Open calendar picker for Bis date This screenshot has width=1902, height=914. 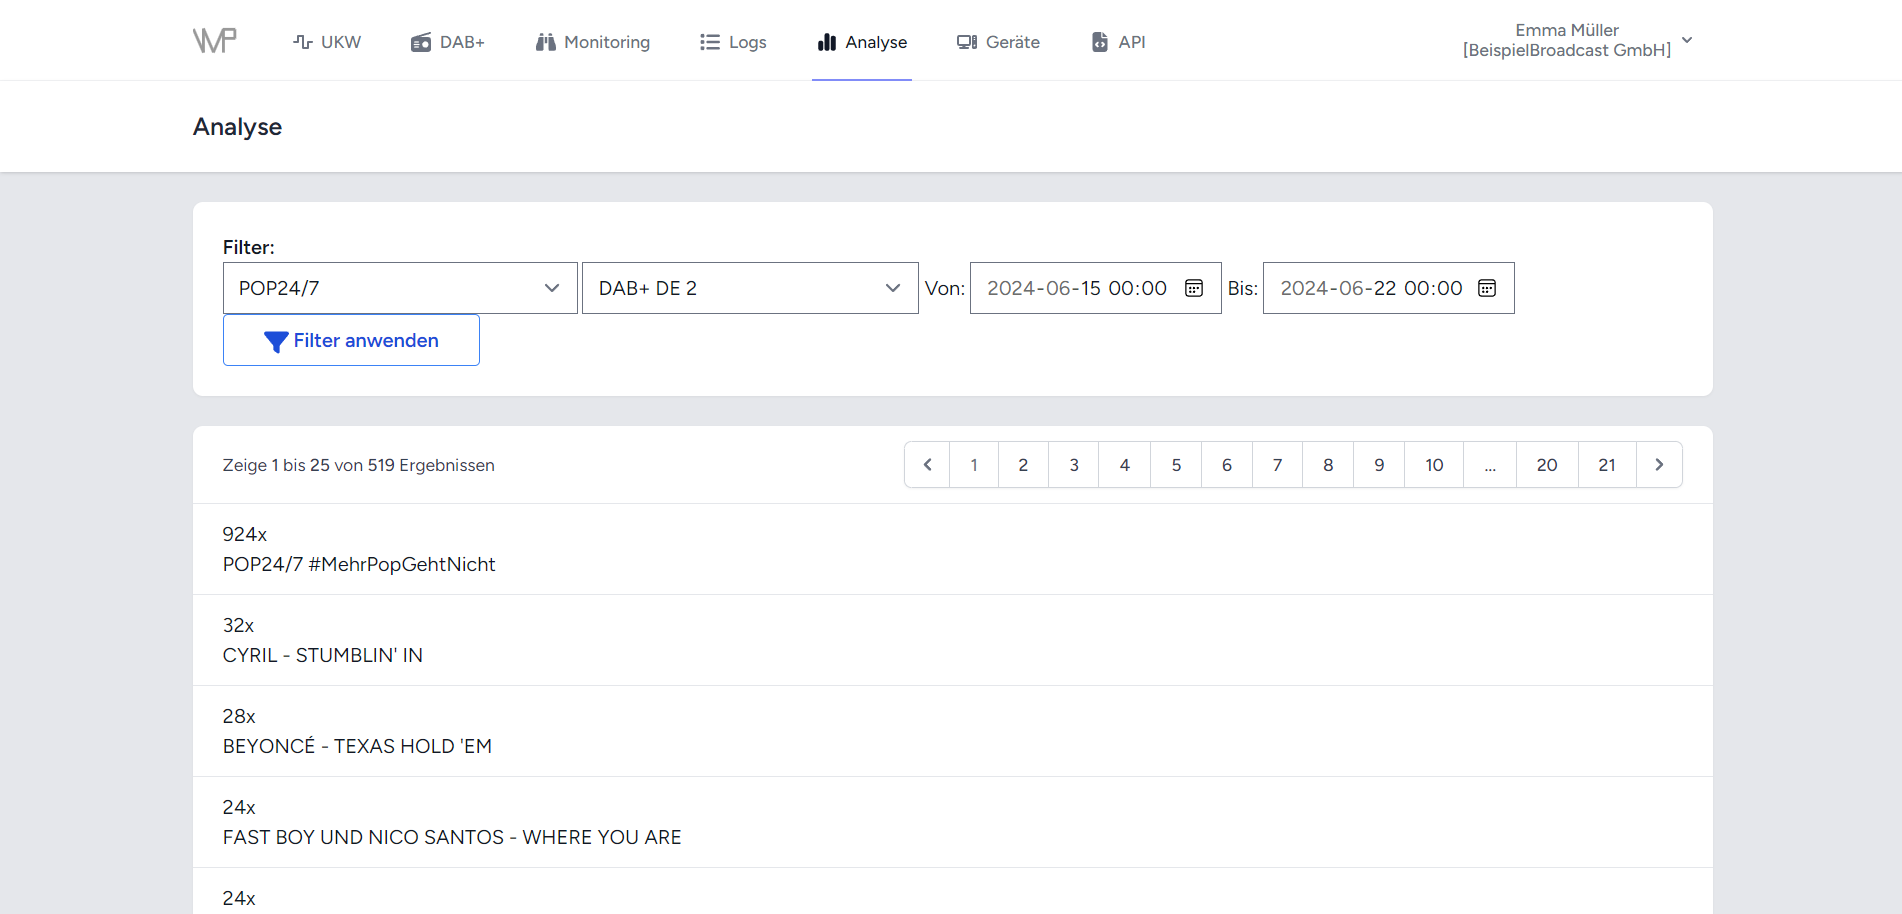1487,288
